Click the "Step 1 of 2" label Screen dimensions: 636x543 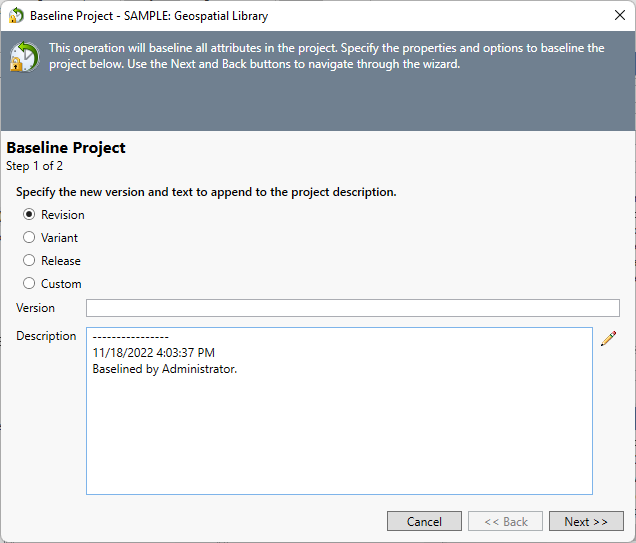tap(35, 166)
